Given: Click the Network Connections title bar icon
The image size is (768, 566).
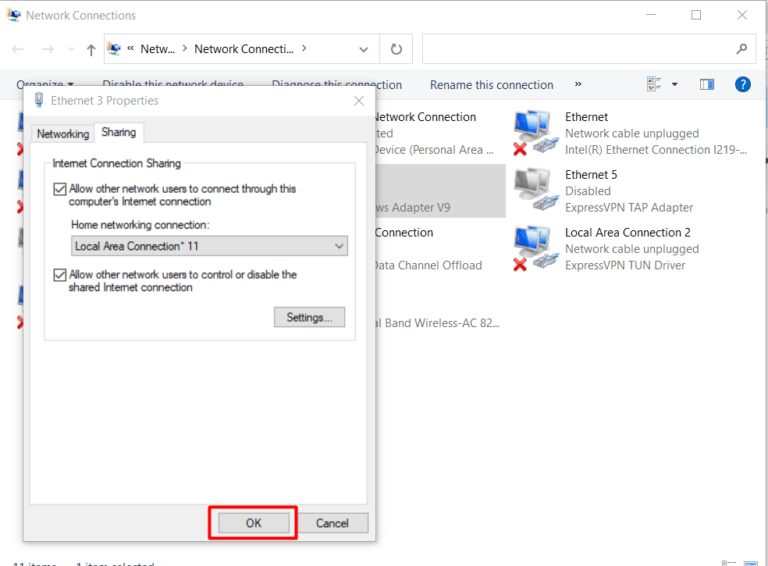Looking at the screenshot, I should [x=13, y=15].
